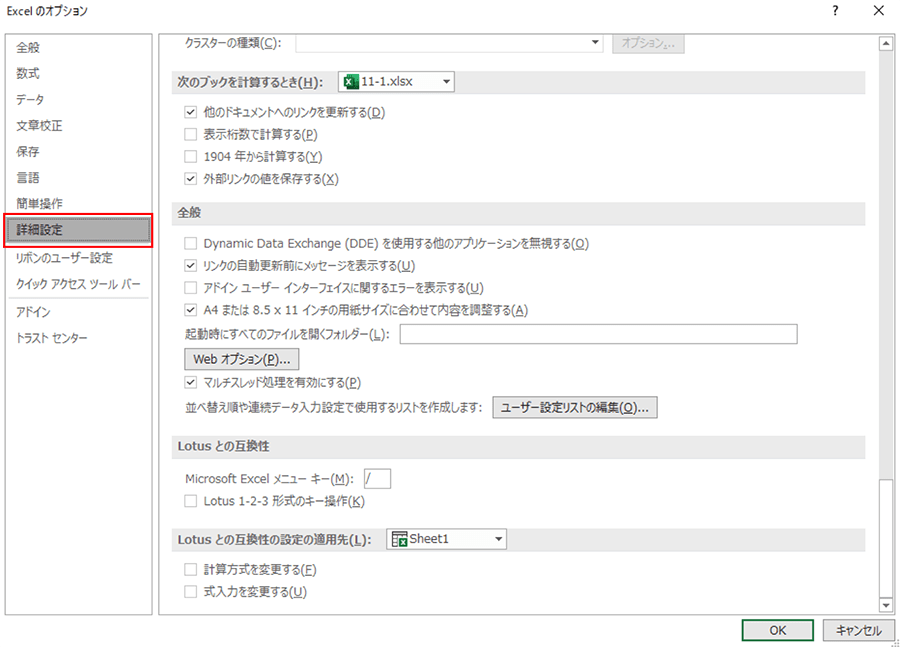Open the Sheet1 Lotus compatibility dropdown

tap(446, 539)
